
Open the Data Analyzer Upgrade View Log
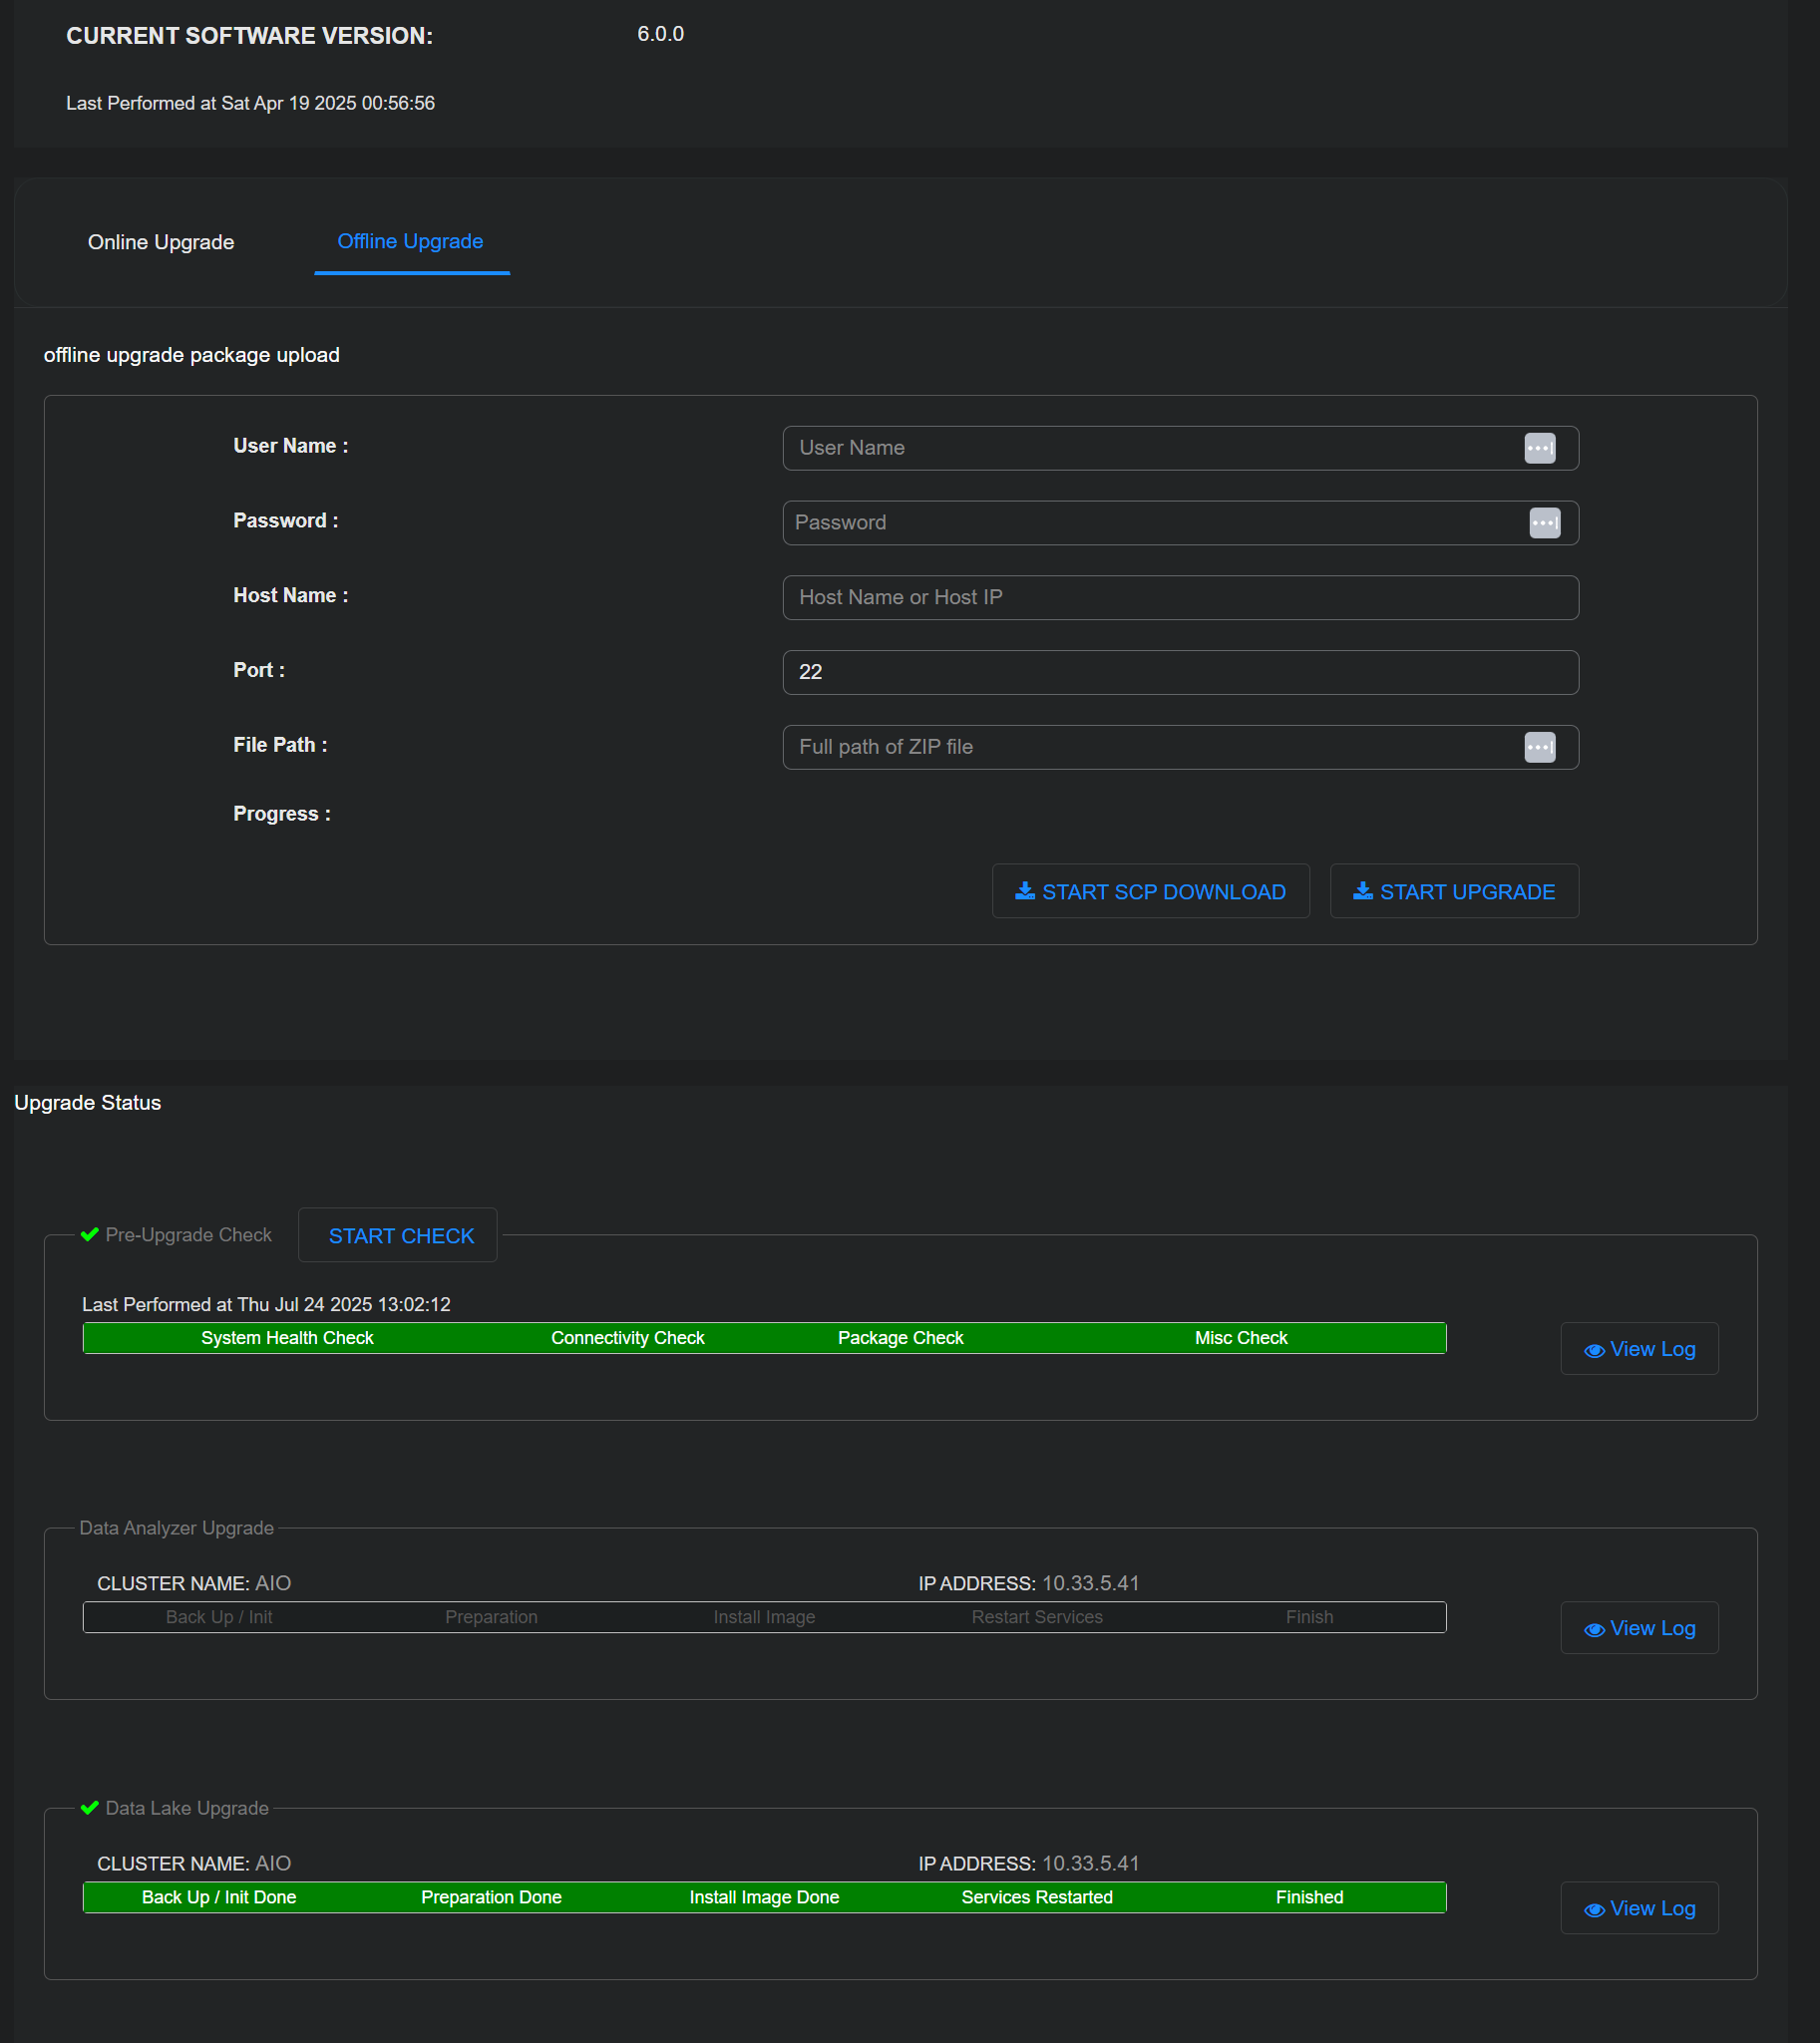1639,1628
